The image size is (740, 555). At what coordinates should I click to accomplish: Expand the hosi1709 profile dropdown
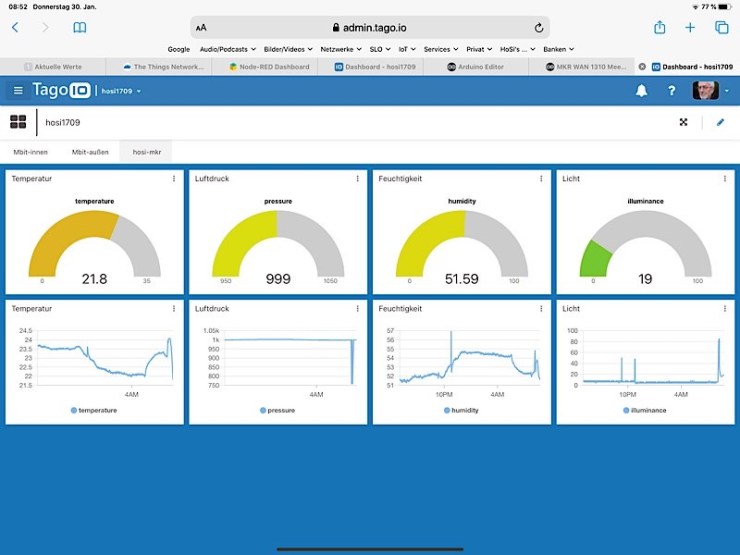pos(121,91)
